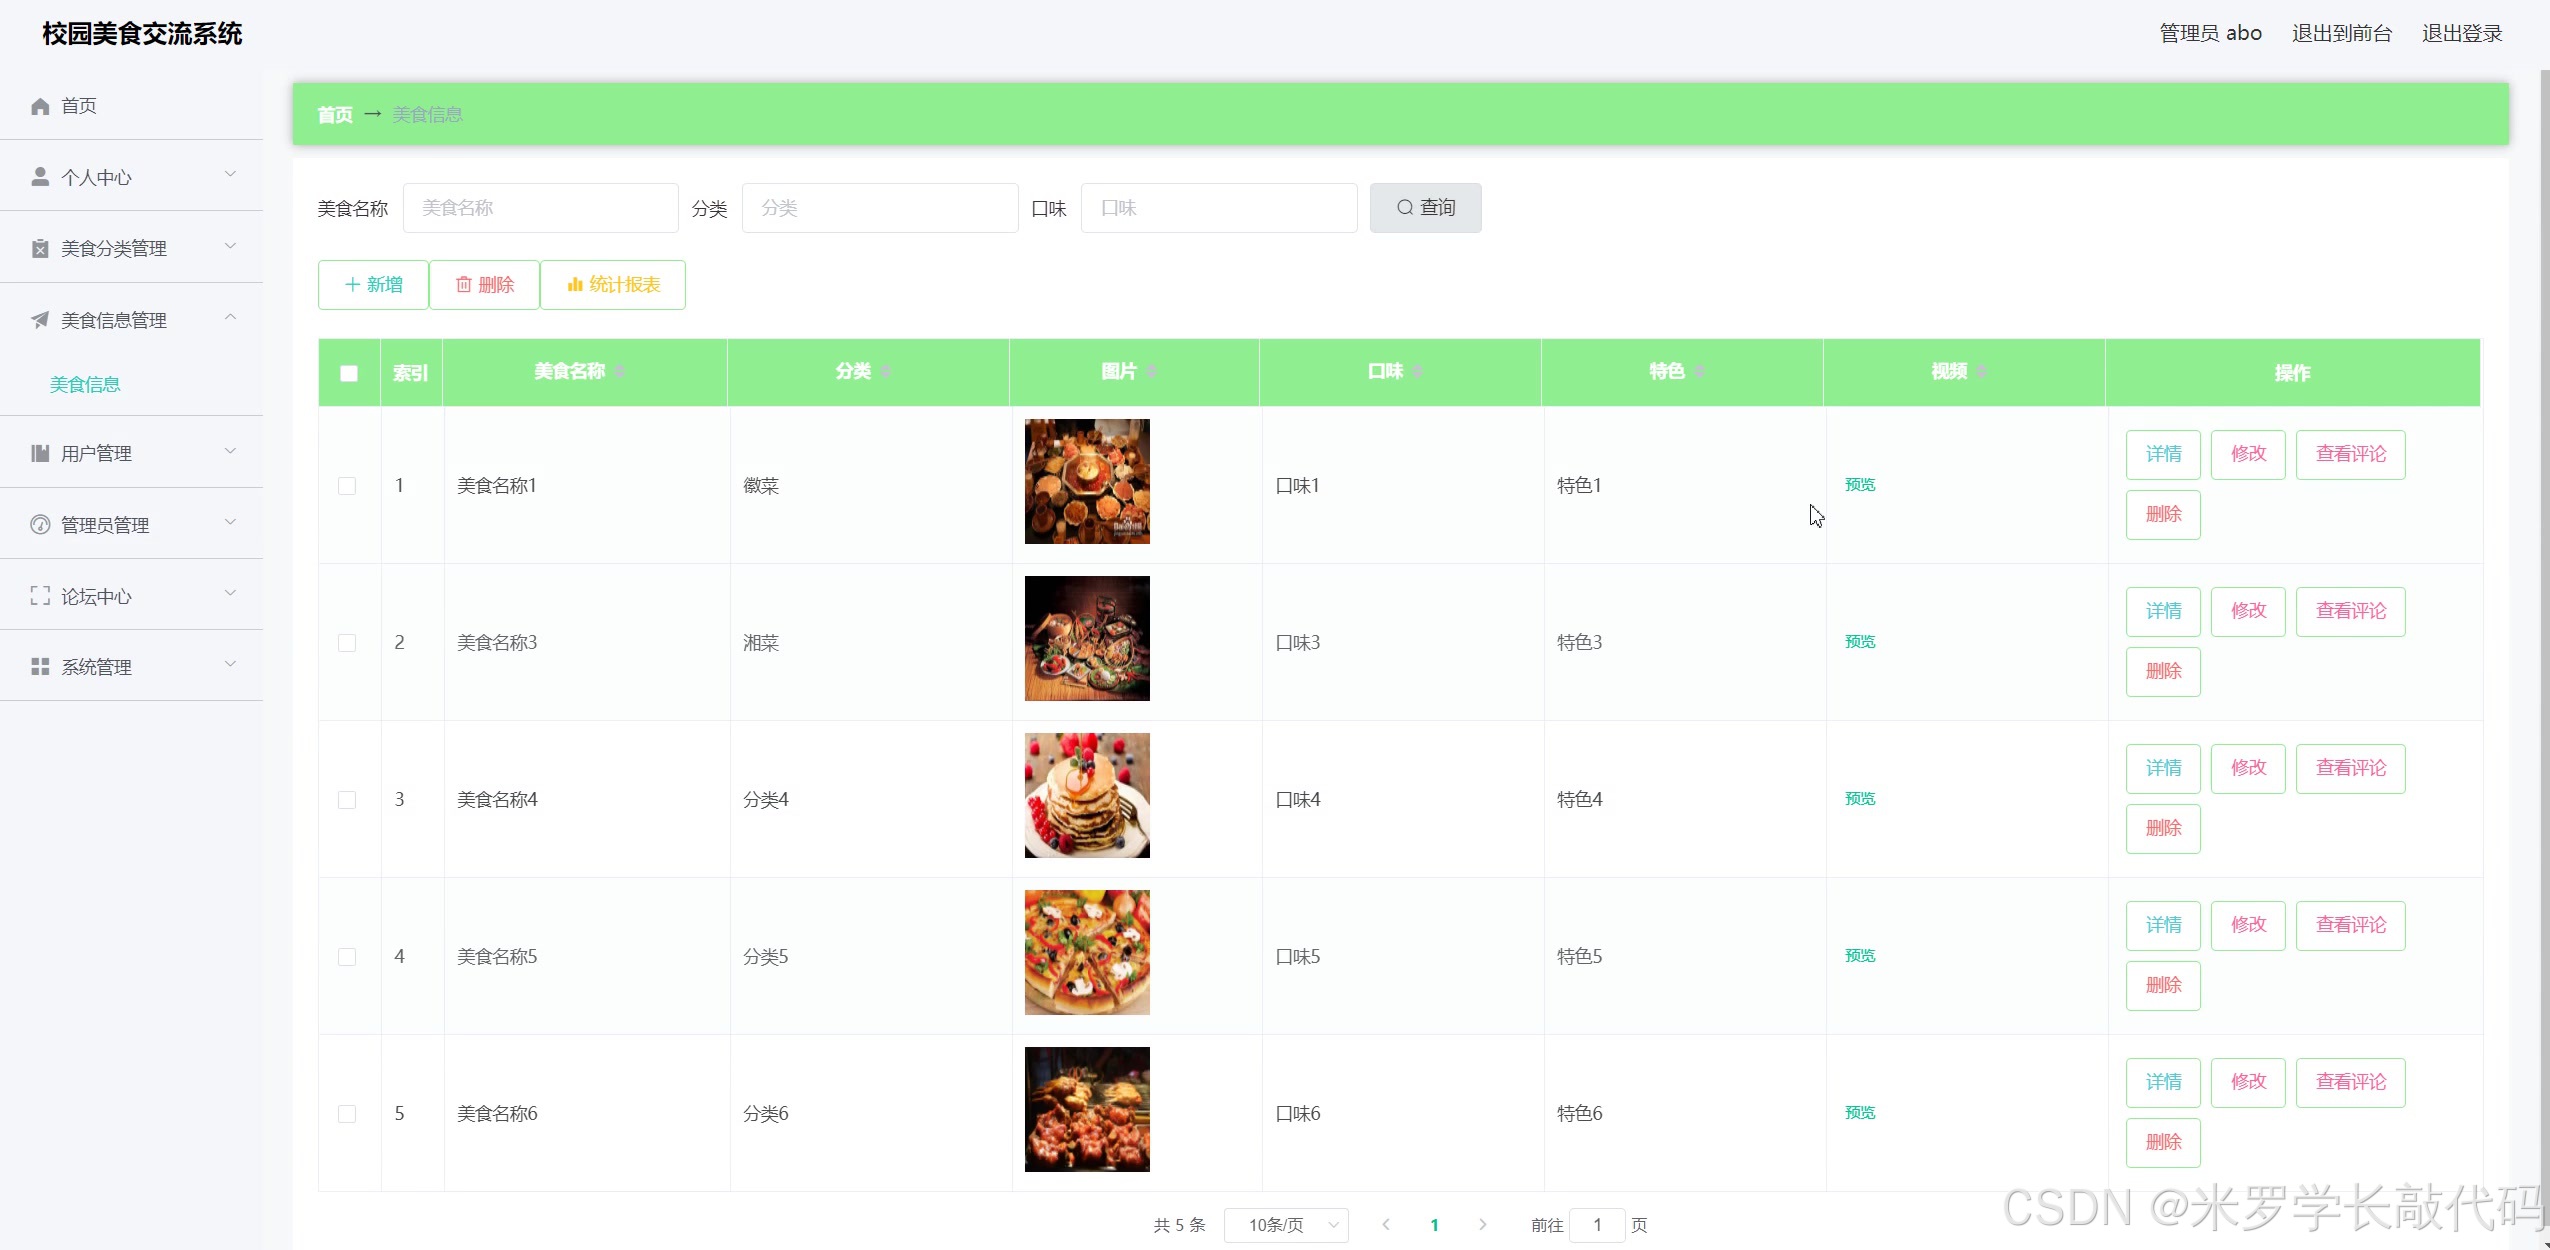Select the 美食信息 submenu item
This screenshot has width=2550, height=1250.
(x=85, y=385)
